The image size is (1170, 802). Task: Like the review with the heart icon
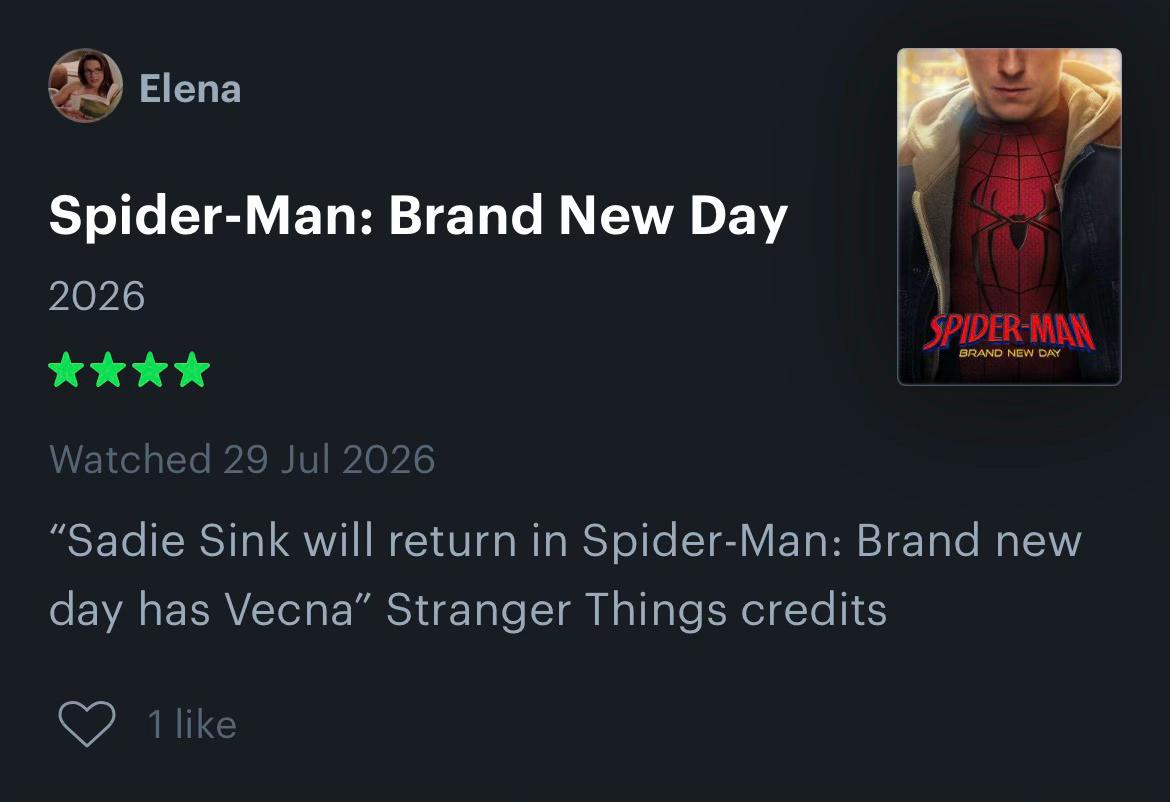point(87,724)
